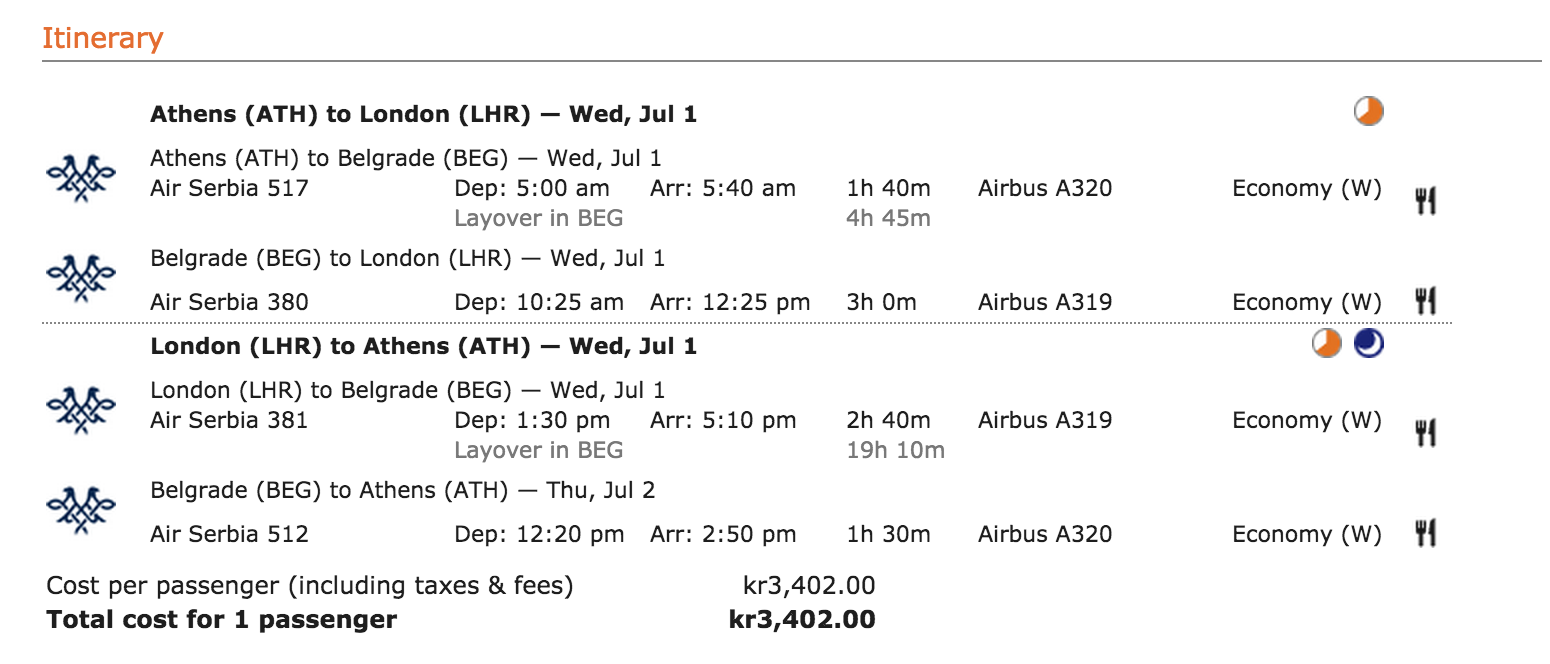Click the meal icon on flight 512's row
This screenshot has width=1550, height=664.
point(1426,533)
